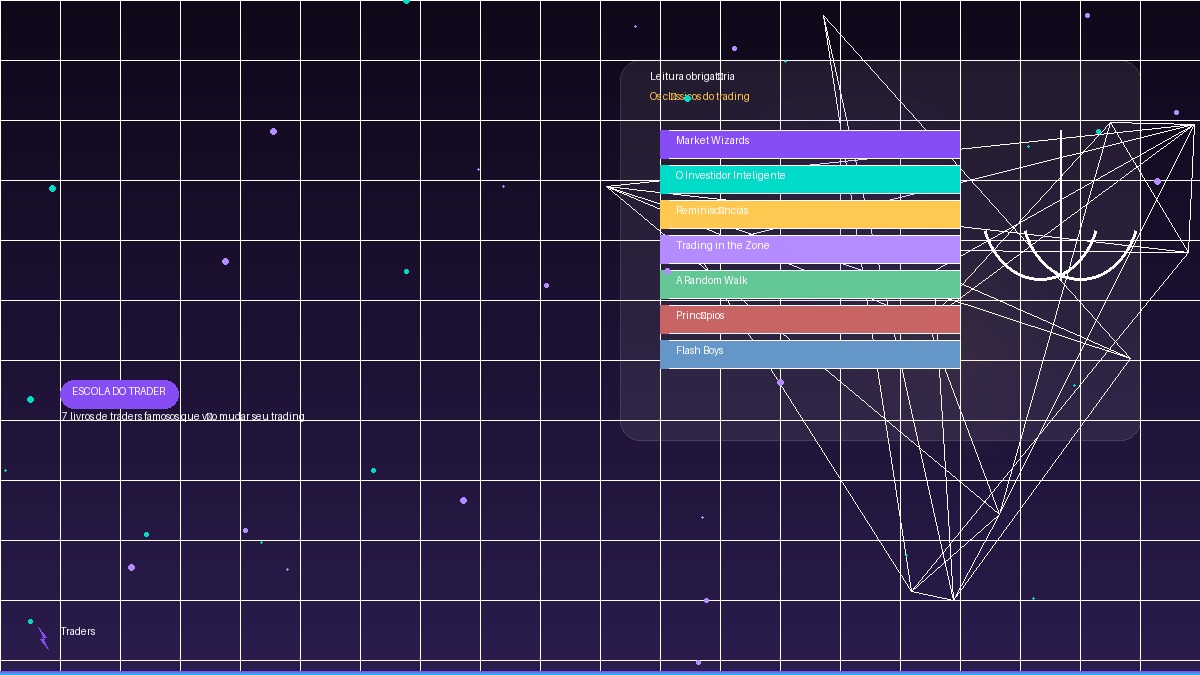Select the O Investidor Inteligente bar
1200x675 pixels.
(x=810, y=179)
